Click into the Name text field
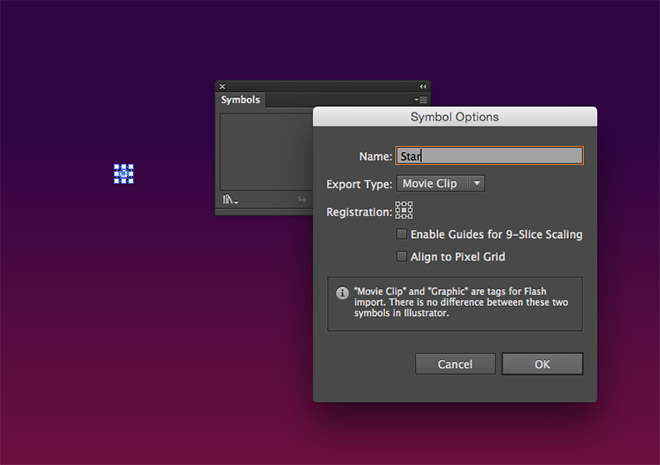 click(489, 156)
